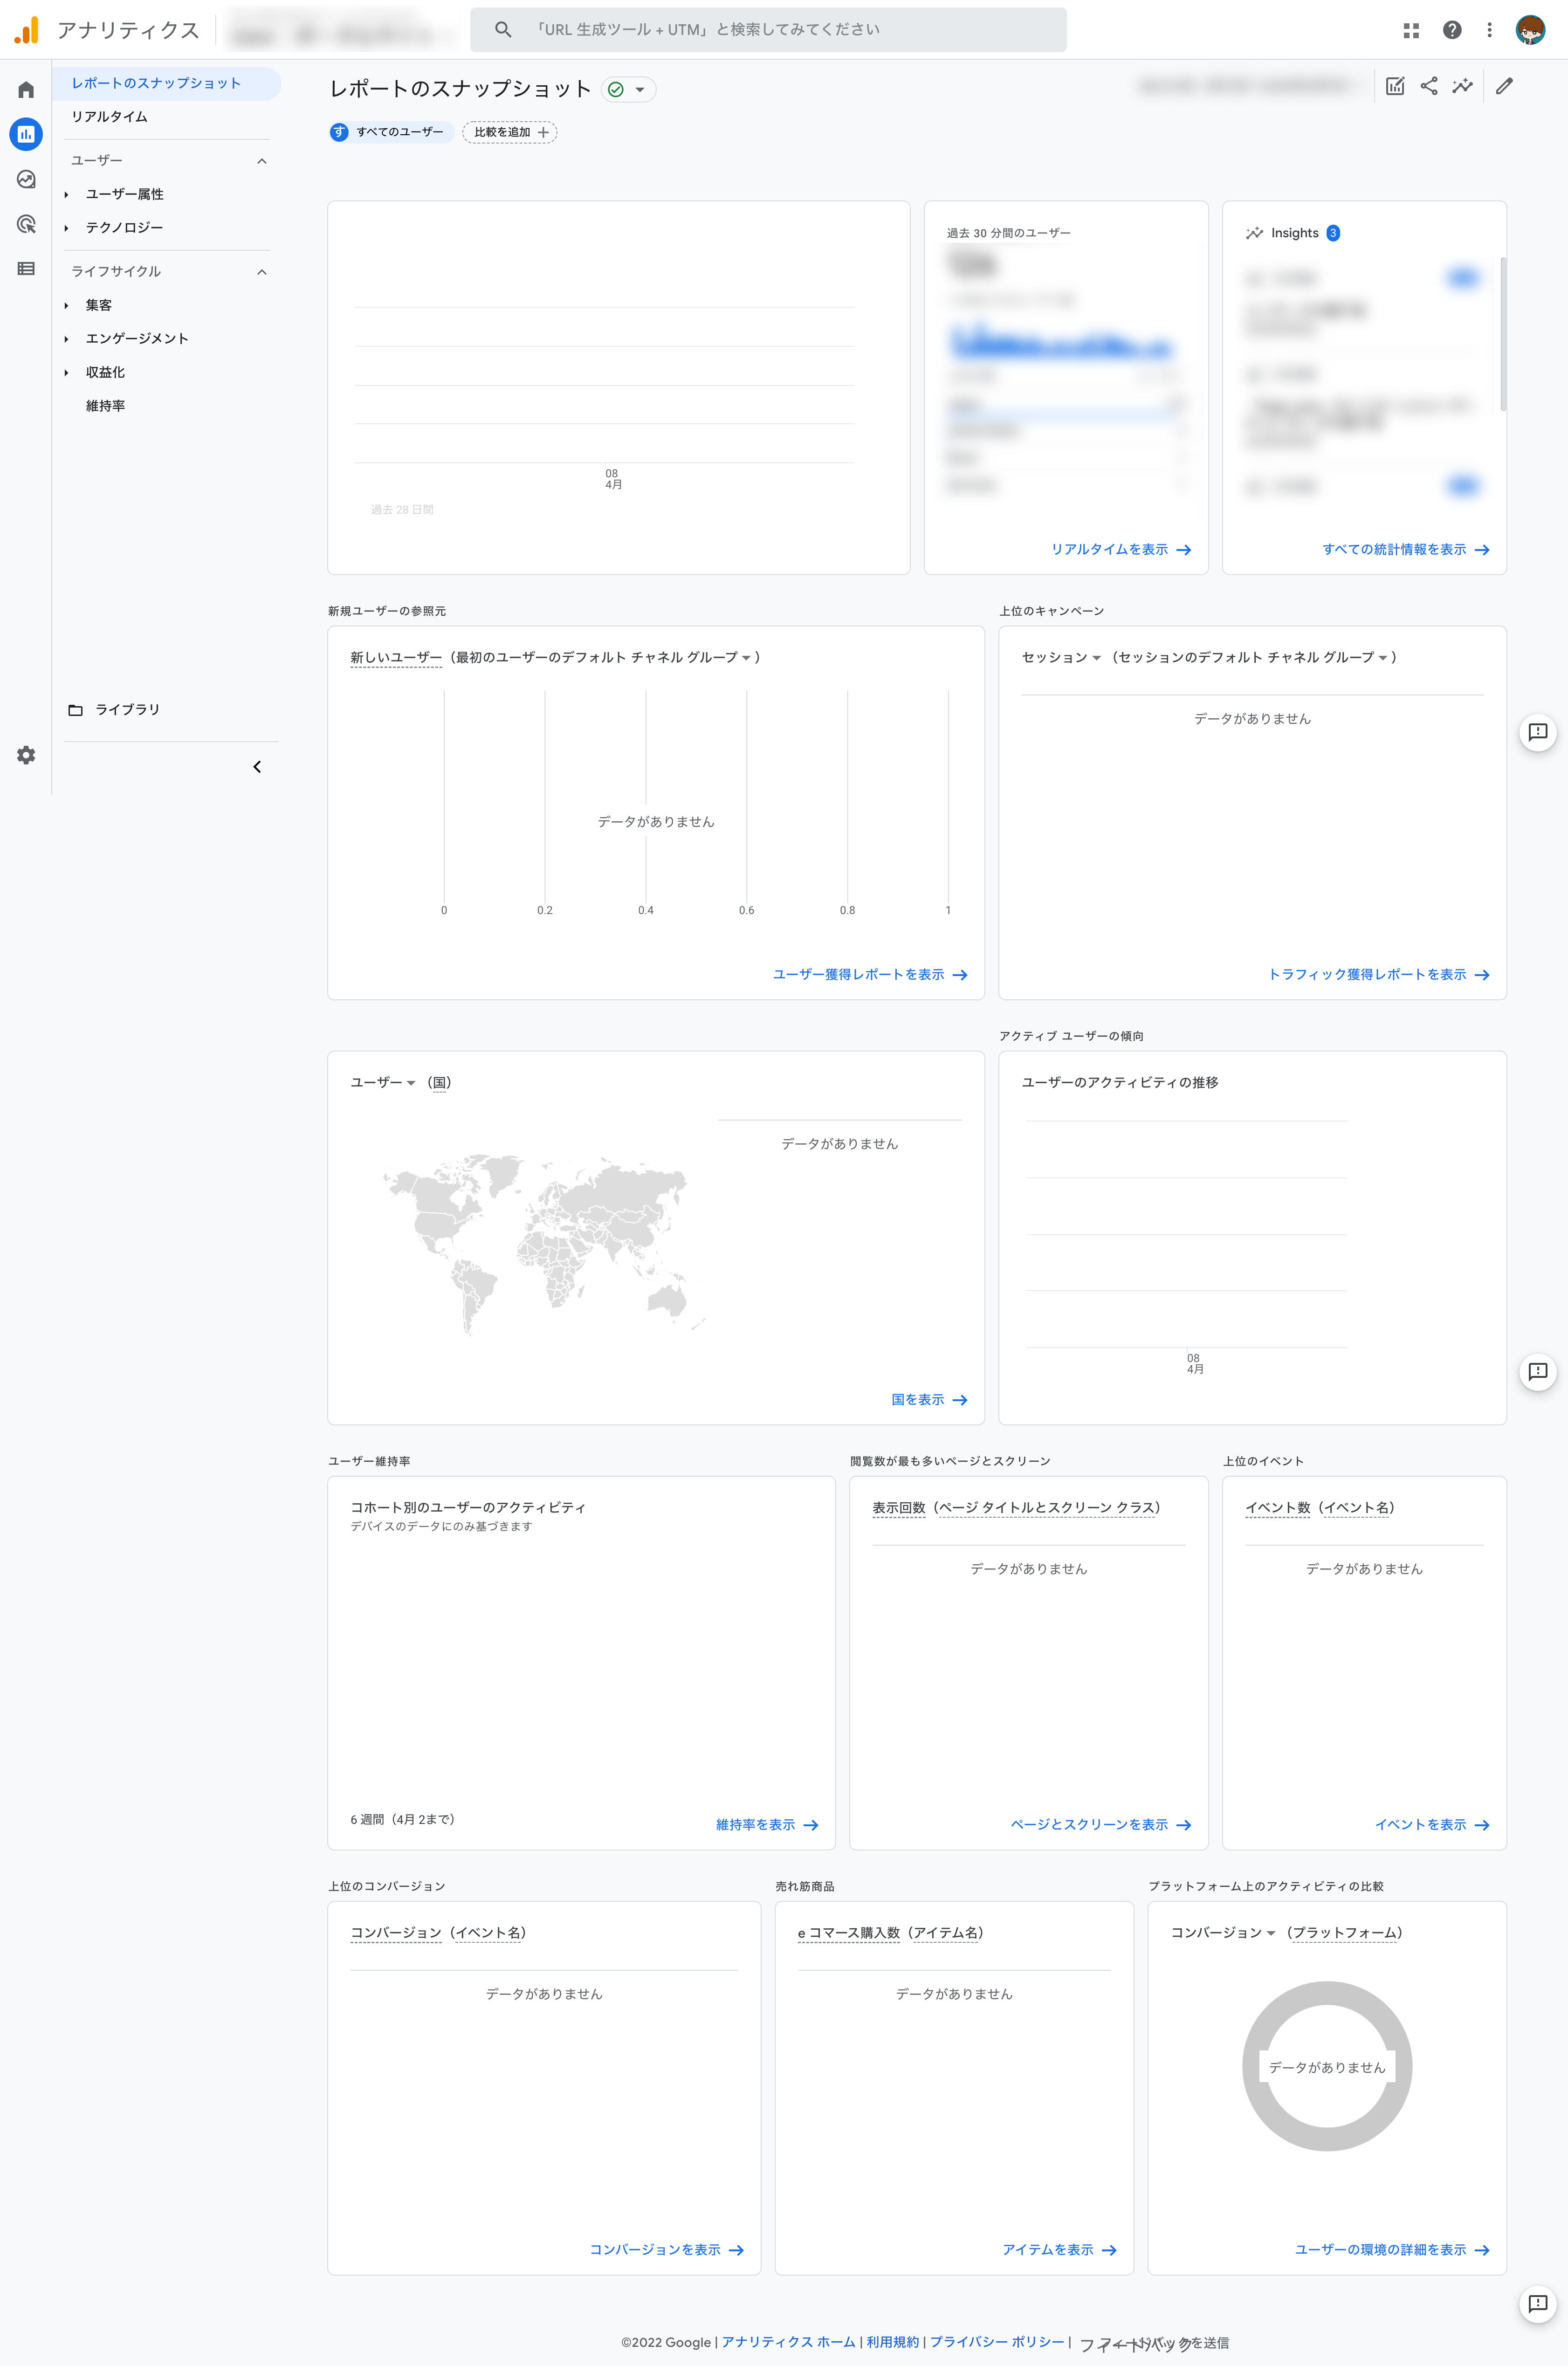The width and height of the screenshot is (1568, 2366).
Task: Open the Admin gear icon
Action: click(26, 755)
